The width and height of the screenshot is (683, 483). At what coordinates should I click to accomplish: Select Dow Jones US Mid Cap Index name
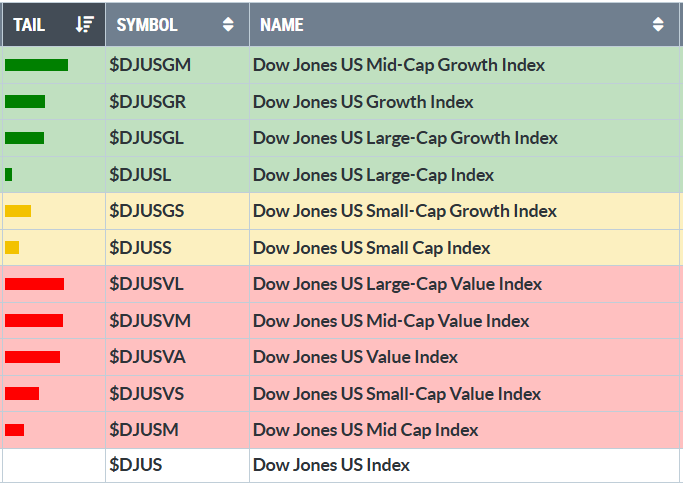point(365,430)
